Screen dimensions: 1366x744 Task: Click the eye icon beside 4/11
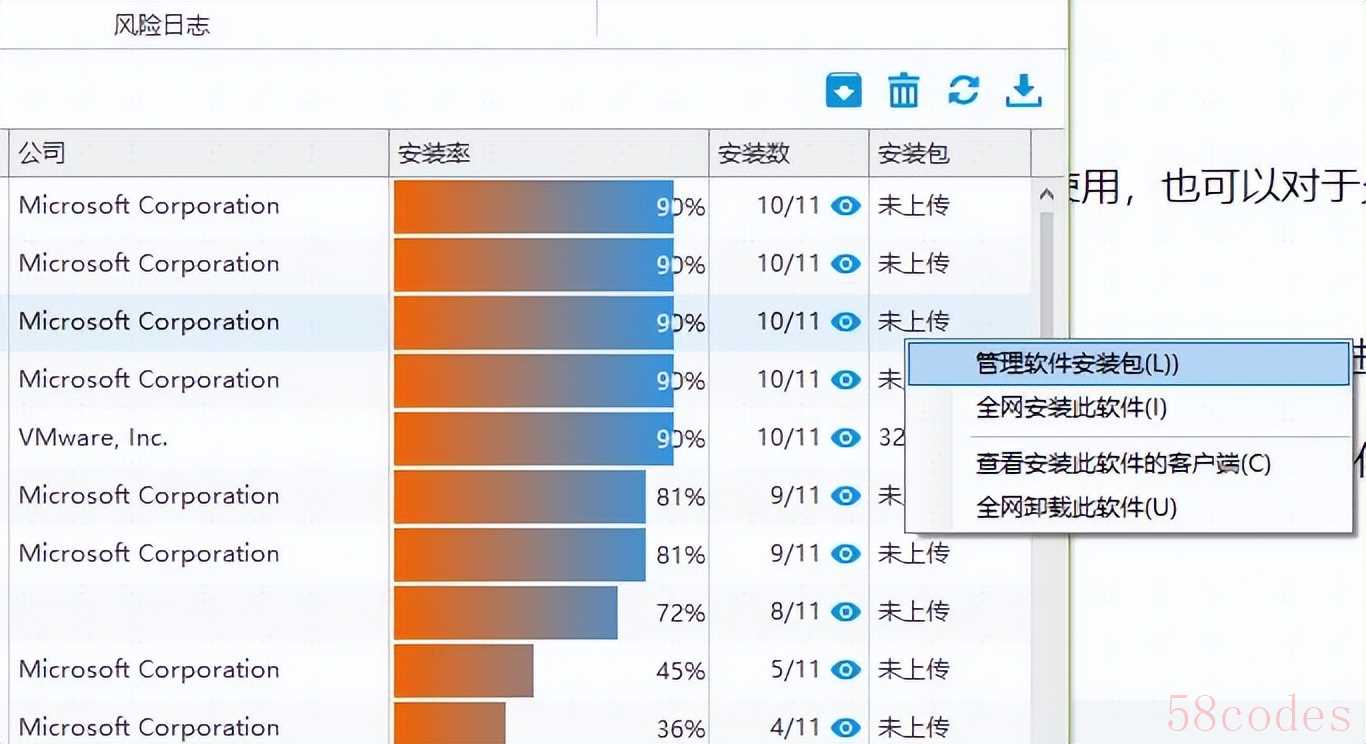tap(846, 728)
